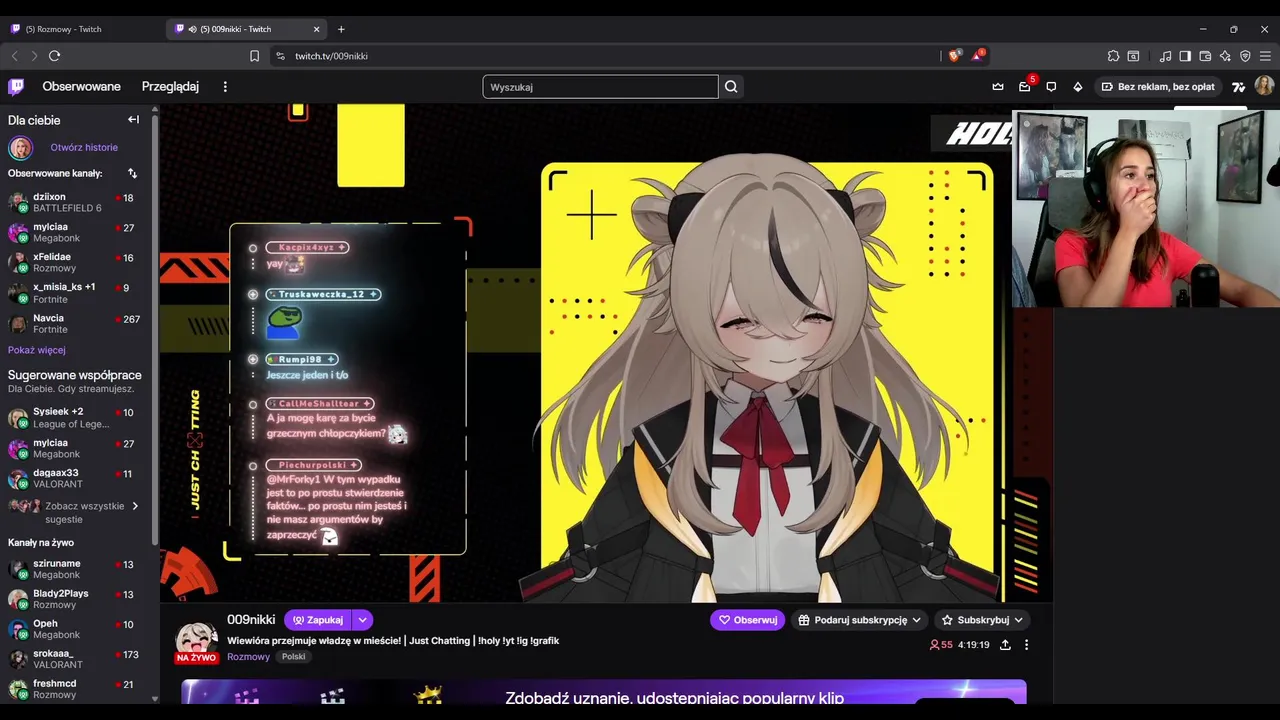The height and width of the screenshot is (720, 1280).
Task: Reload the current page
Action: pos(54,56)
